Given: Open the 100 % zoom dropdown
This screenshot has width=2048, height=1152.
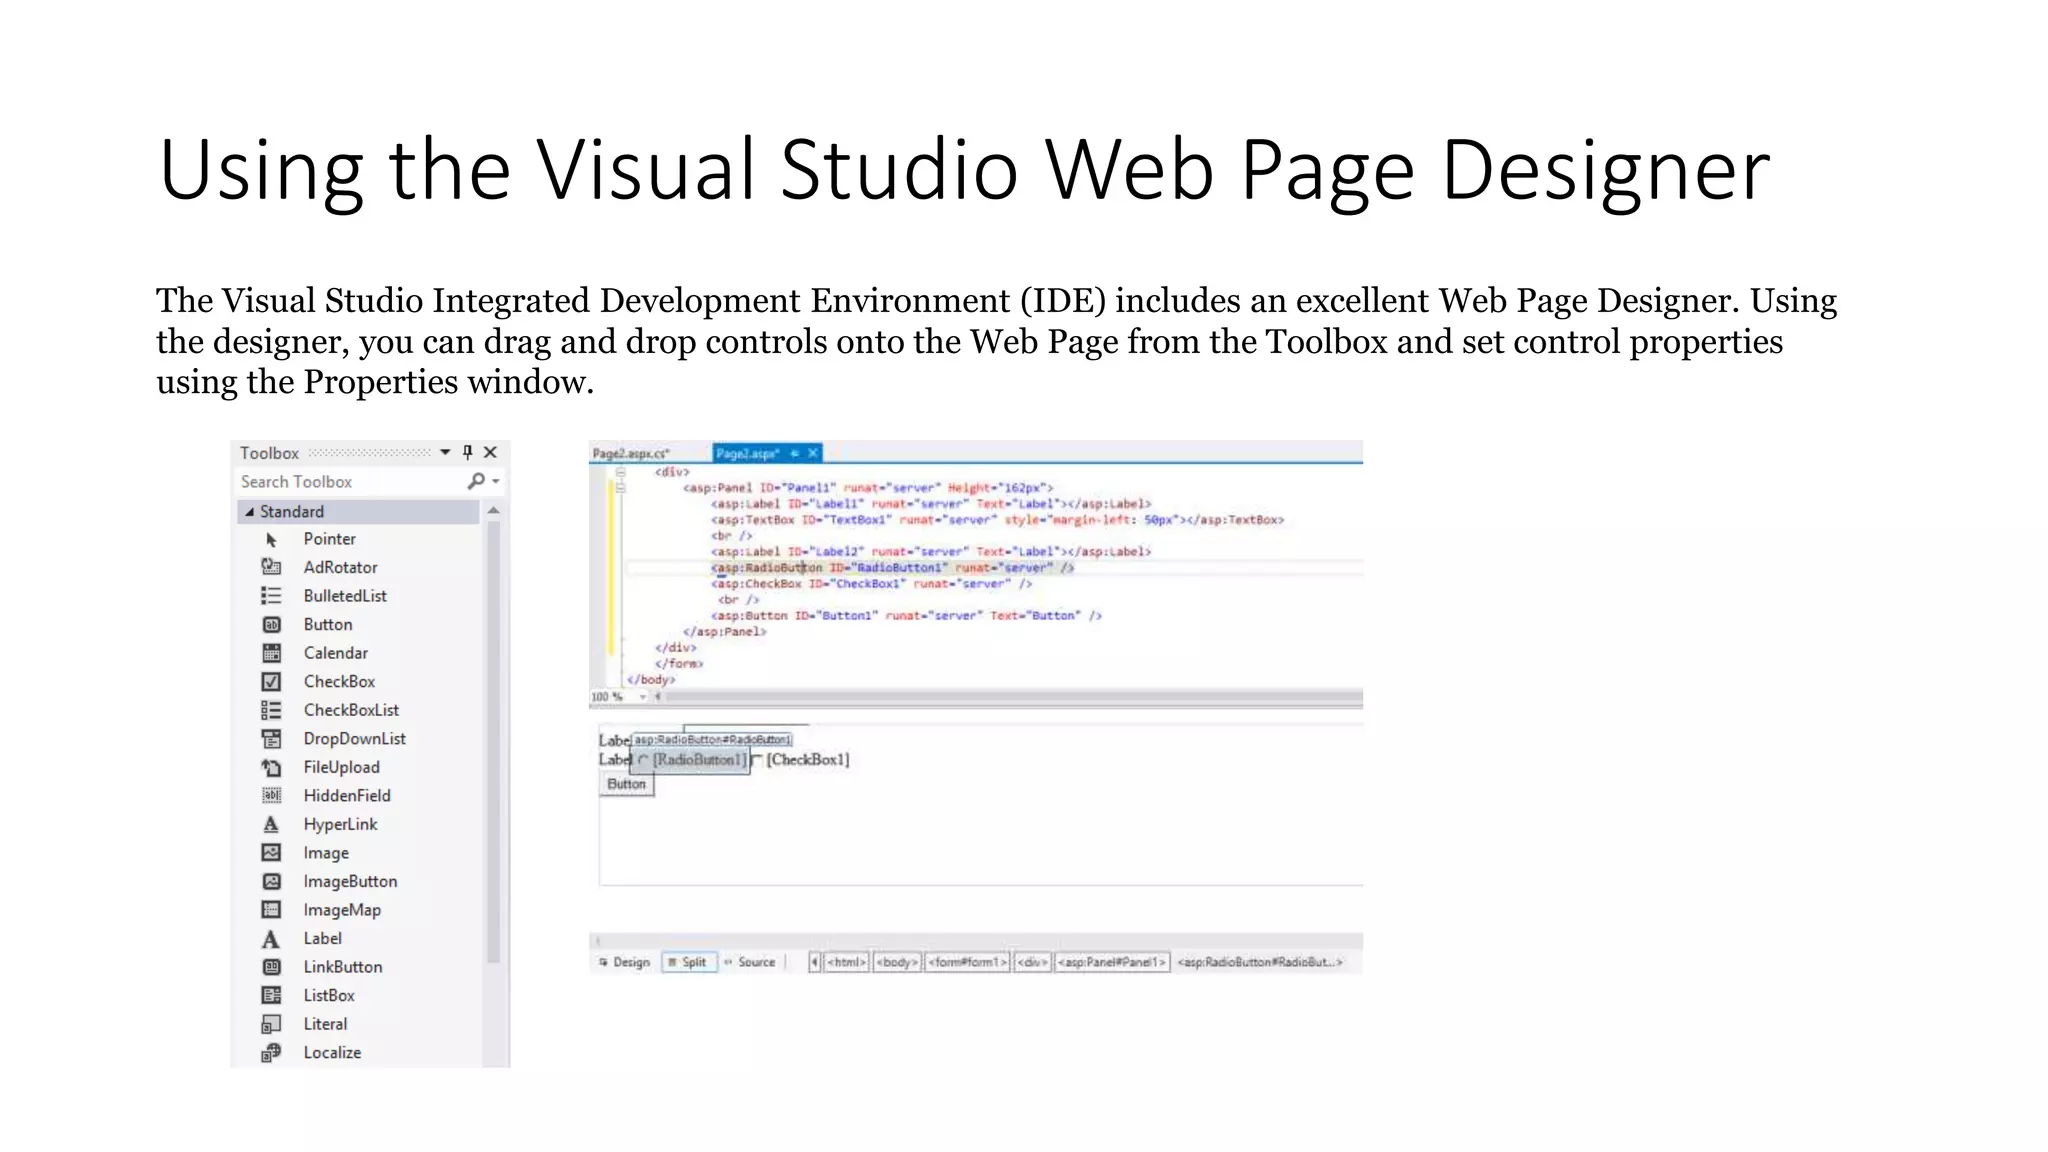Looking at the screenshot, I should (x=642, y=696).
